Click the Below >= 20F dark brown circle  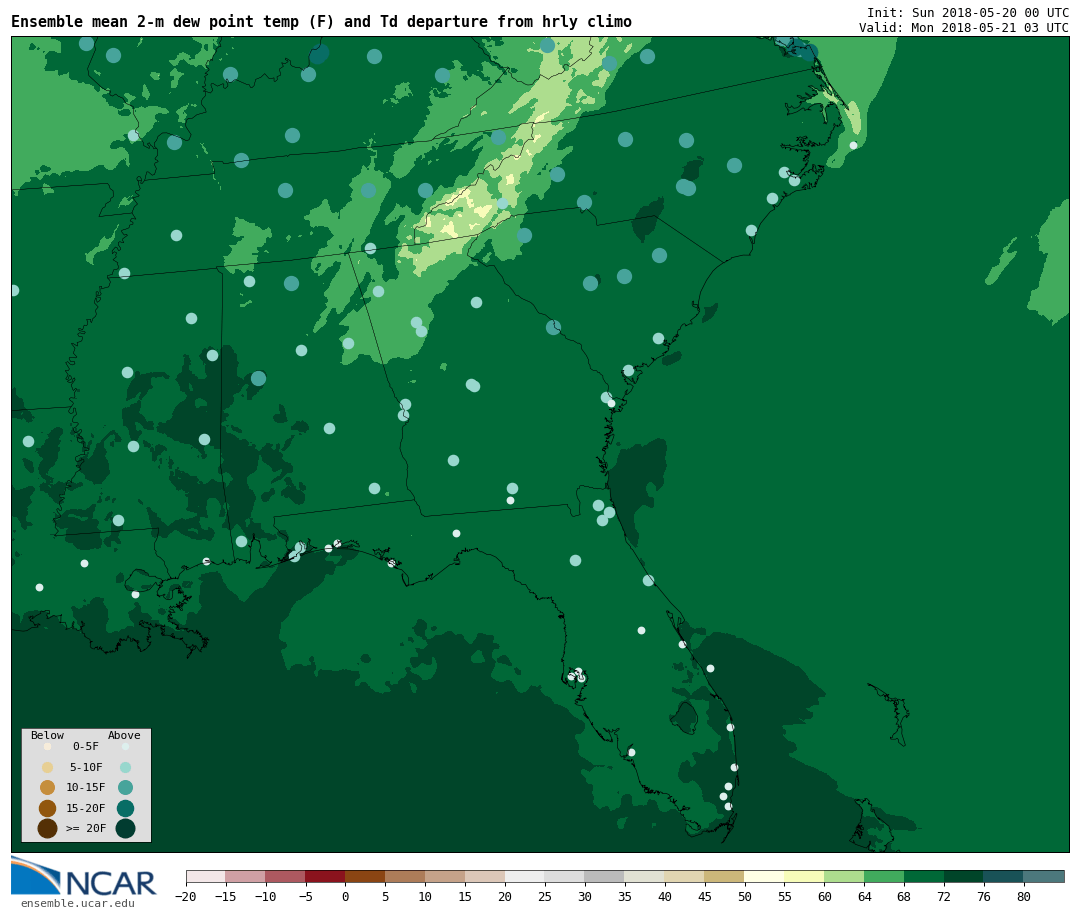(48, 828)
